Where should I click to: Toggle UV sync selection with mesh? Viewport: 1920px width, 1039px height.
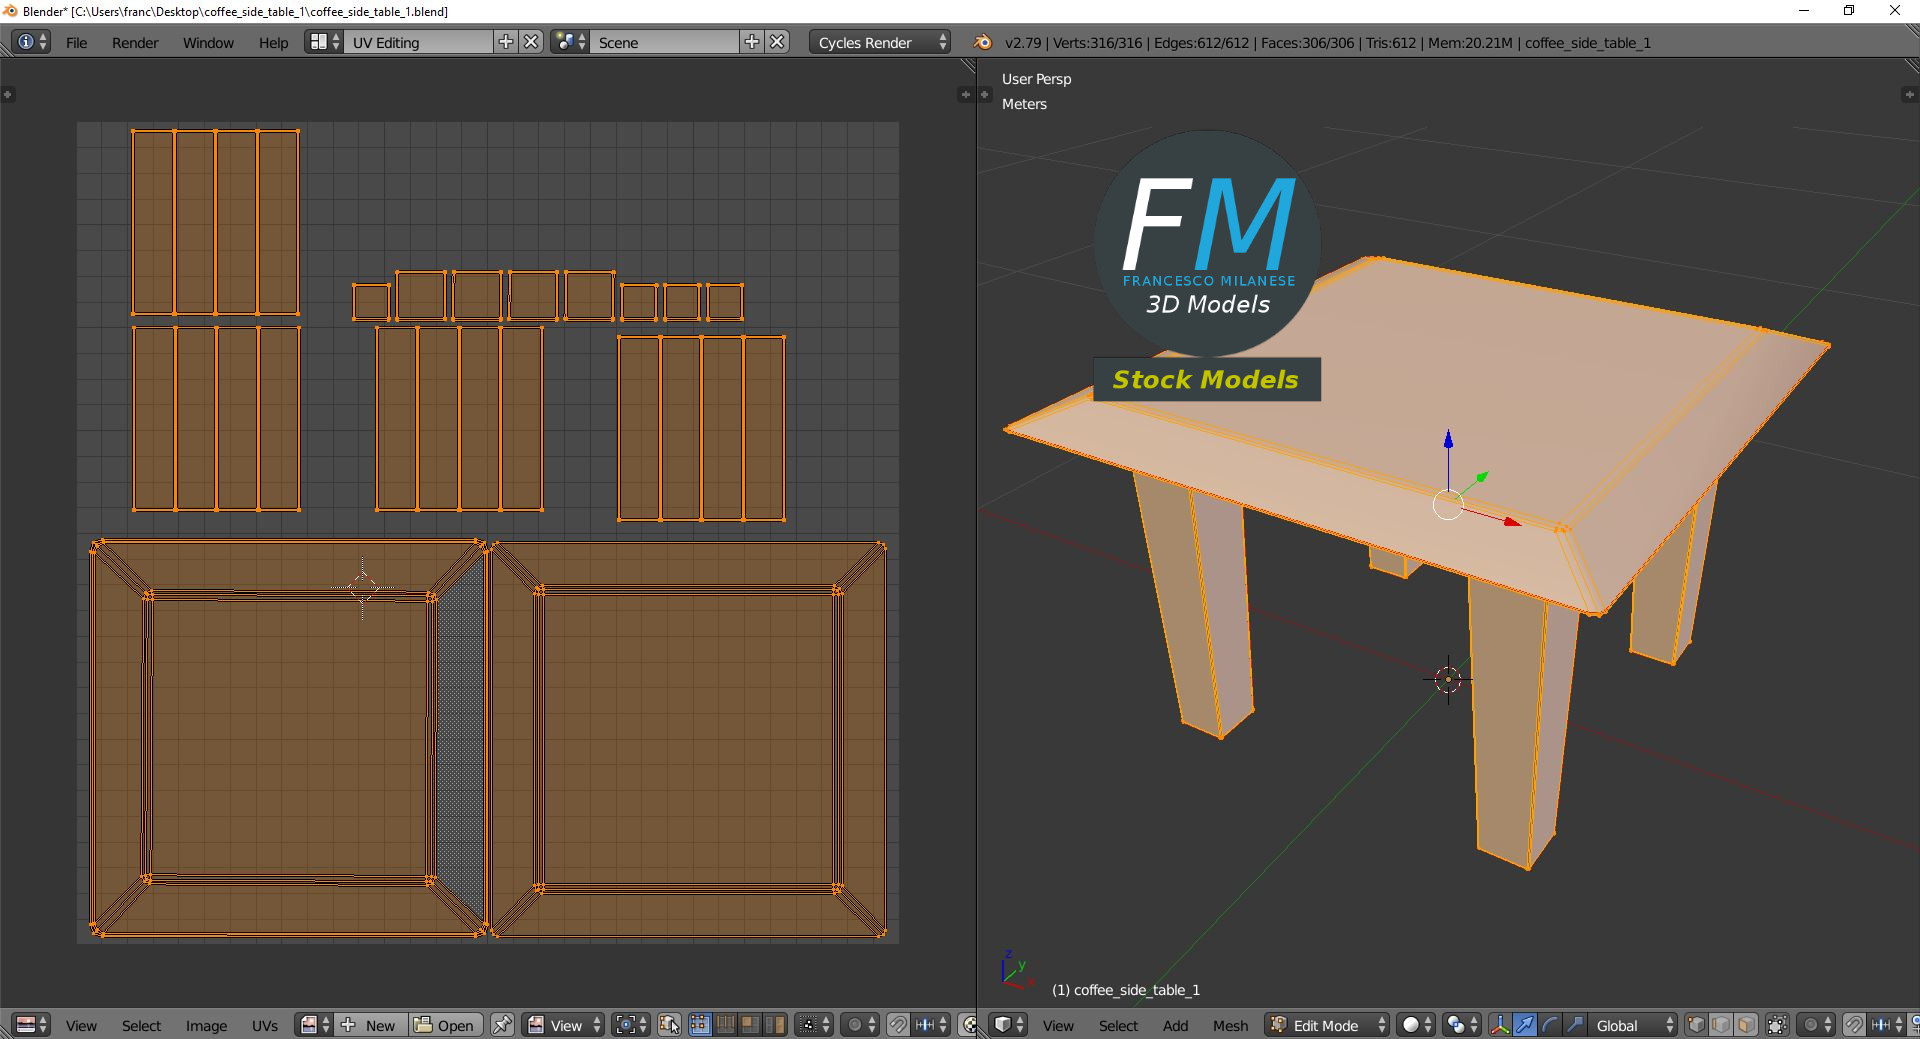(x=670, y=1025)
